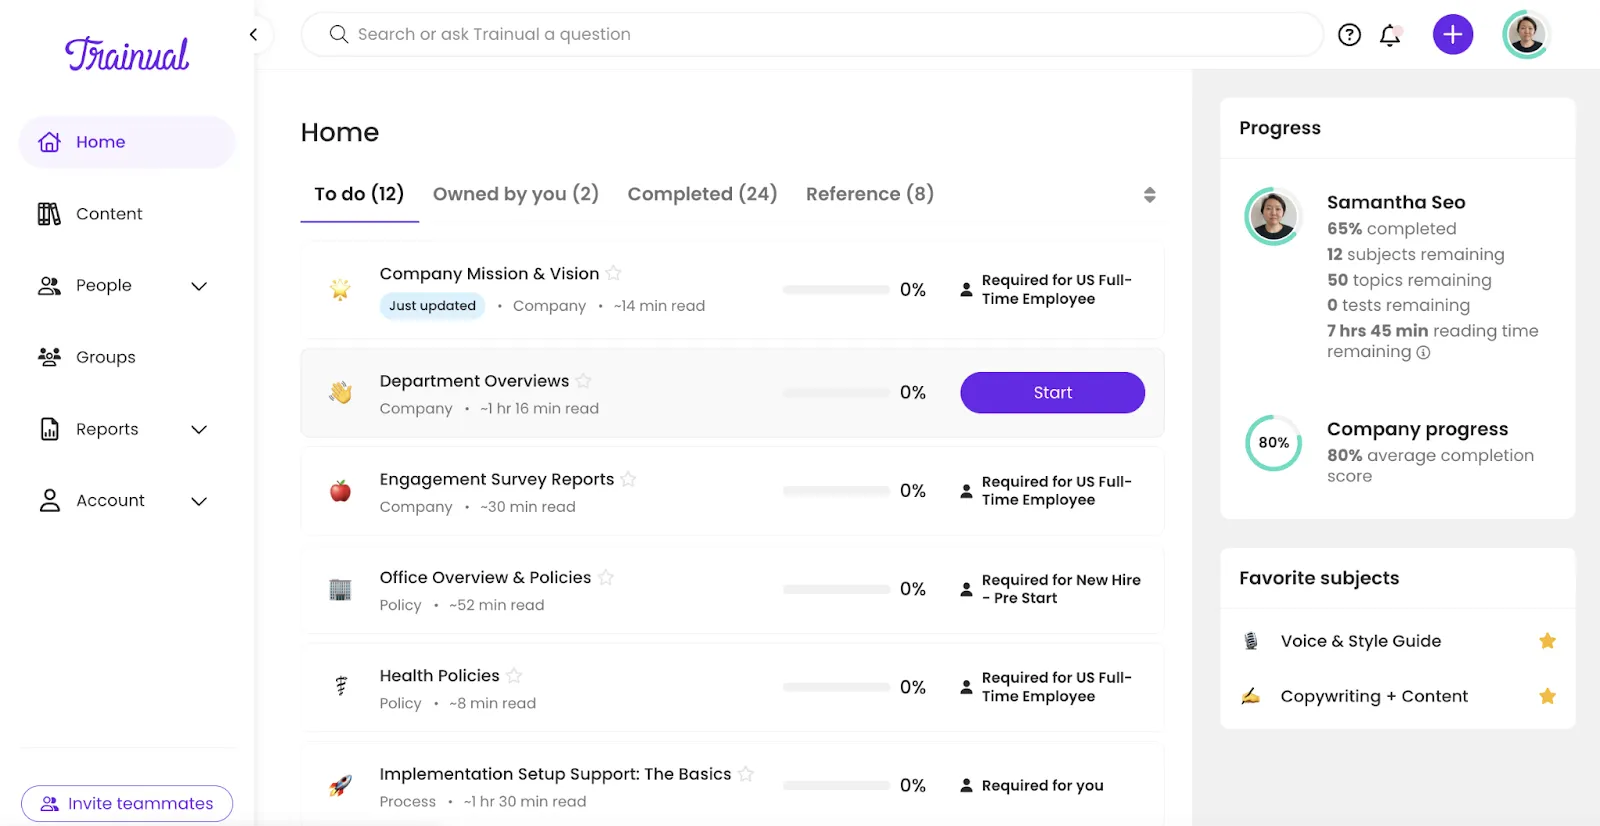Click the purple plus create button

tap(1452, 35)
